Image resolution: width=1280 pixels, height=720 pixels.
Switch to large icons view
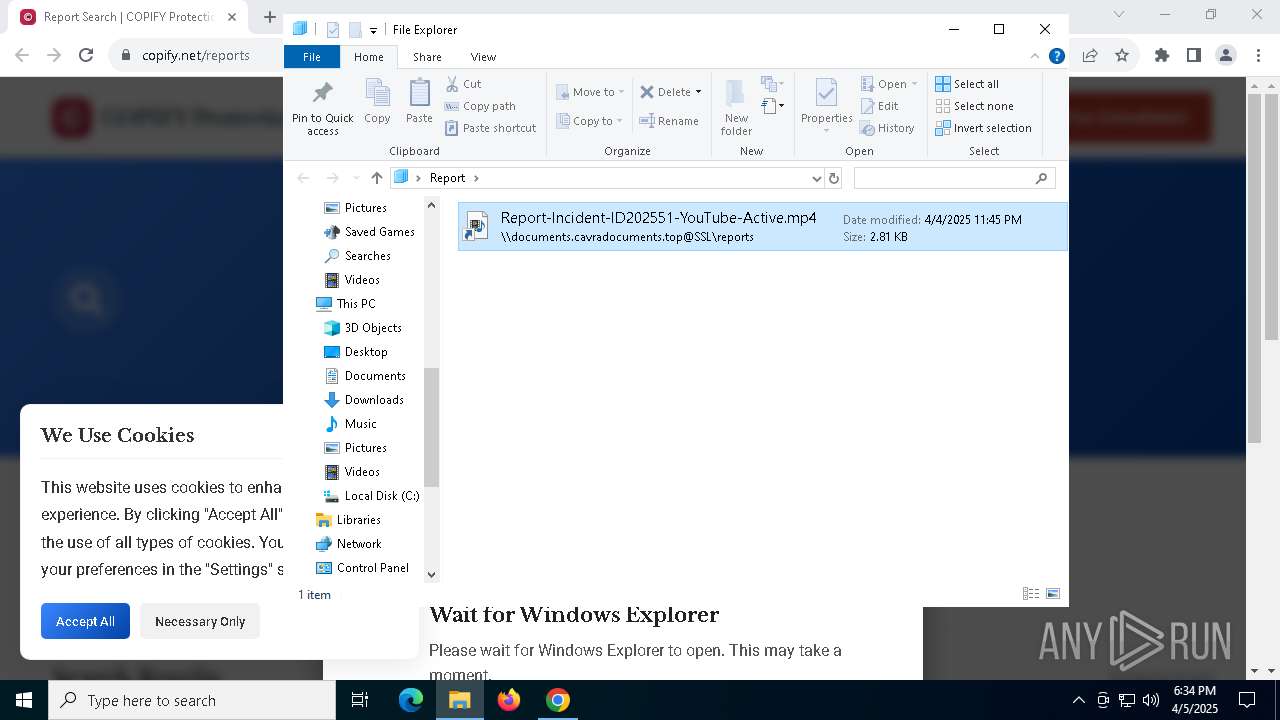(1053, 594)
